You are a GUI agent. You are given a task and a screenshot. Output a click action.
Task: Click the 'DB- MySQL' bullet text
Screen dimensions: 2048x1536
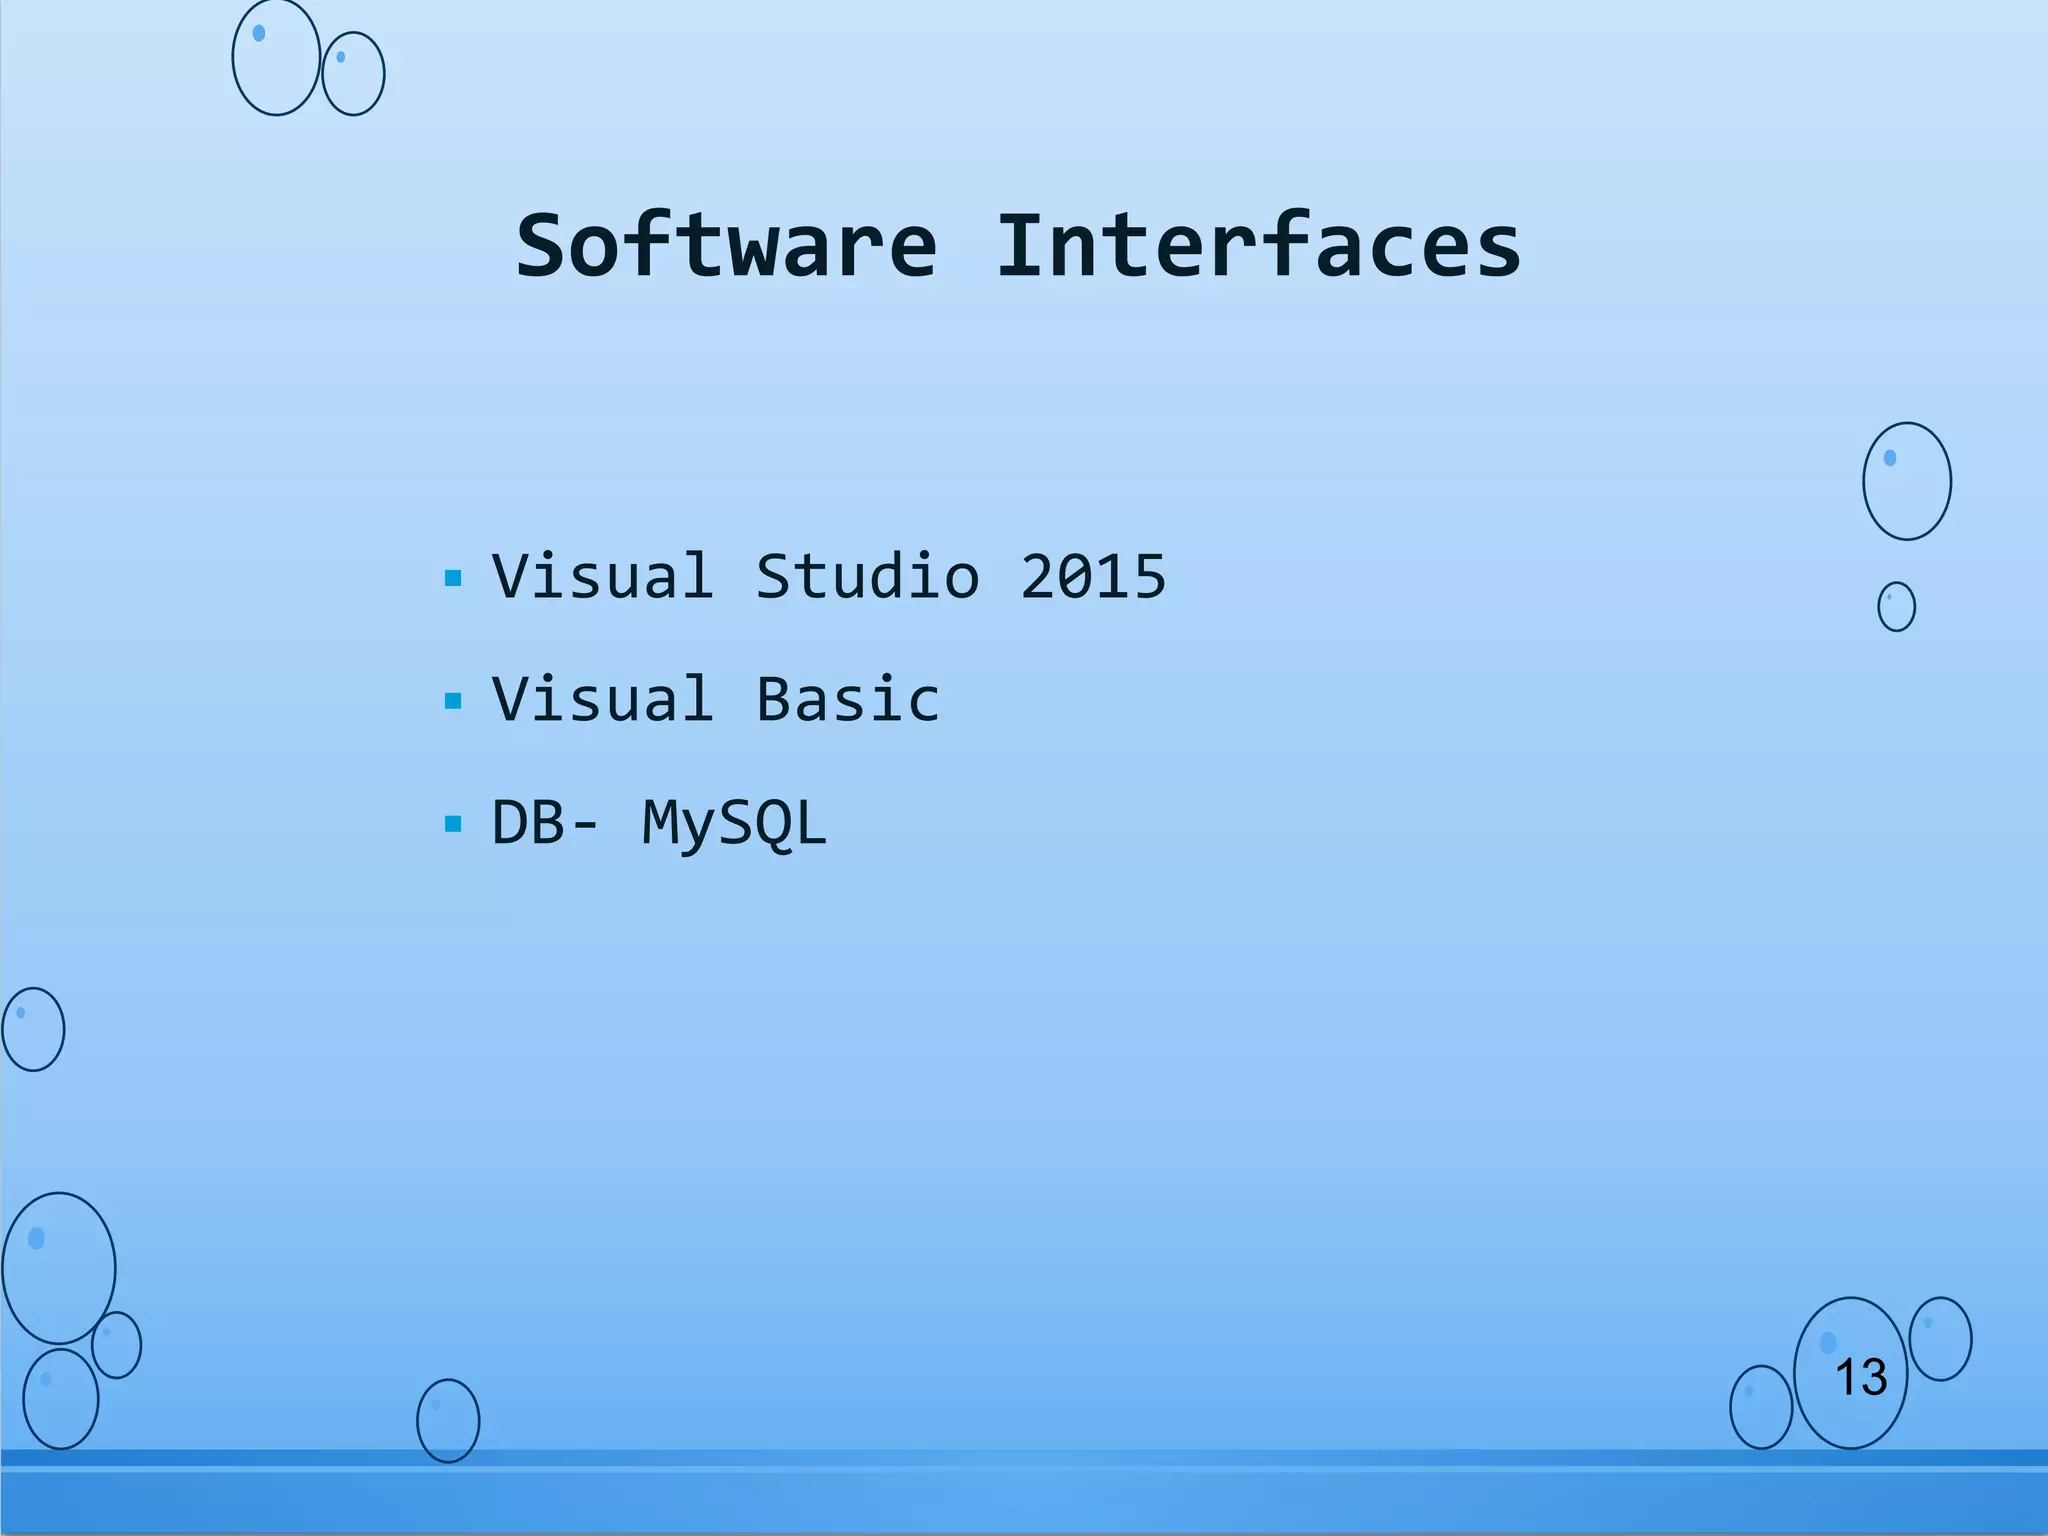click(x=660, y=824)
